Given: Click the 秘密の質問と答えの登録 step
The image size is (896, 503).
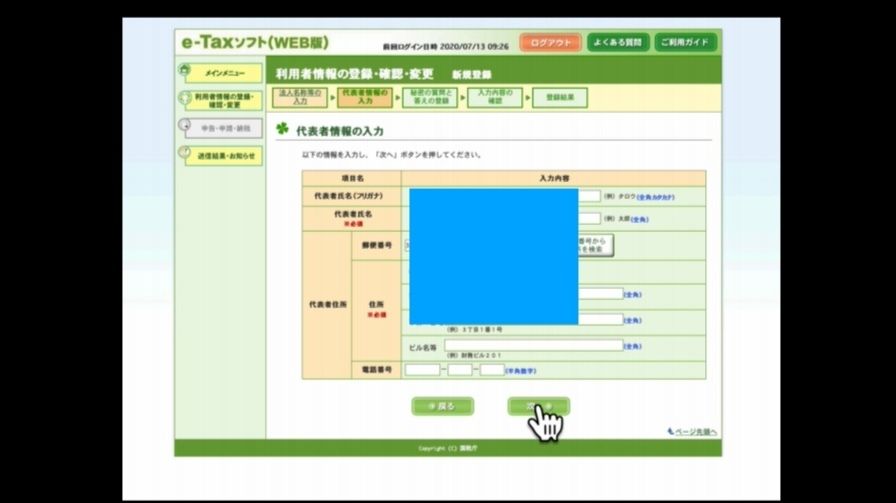Looking at the screenshot, I should 430,97.
